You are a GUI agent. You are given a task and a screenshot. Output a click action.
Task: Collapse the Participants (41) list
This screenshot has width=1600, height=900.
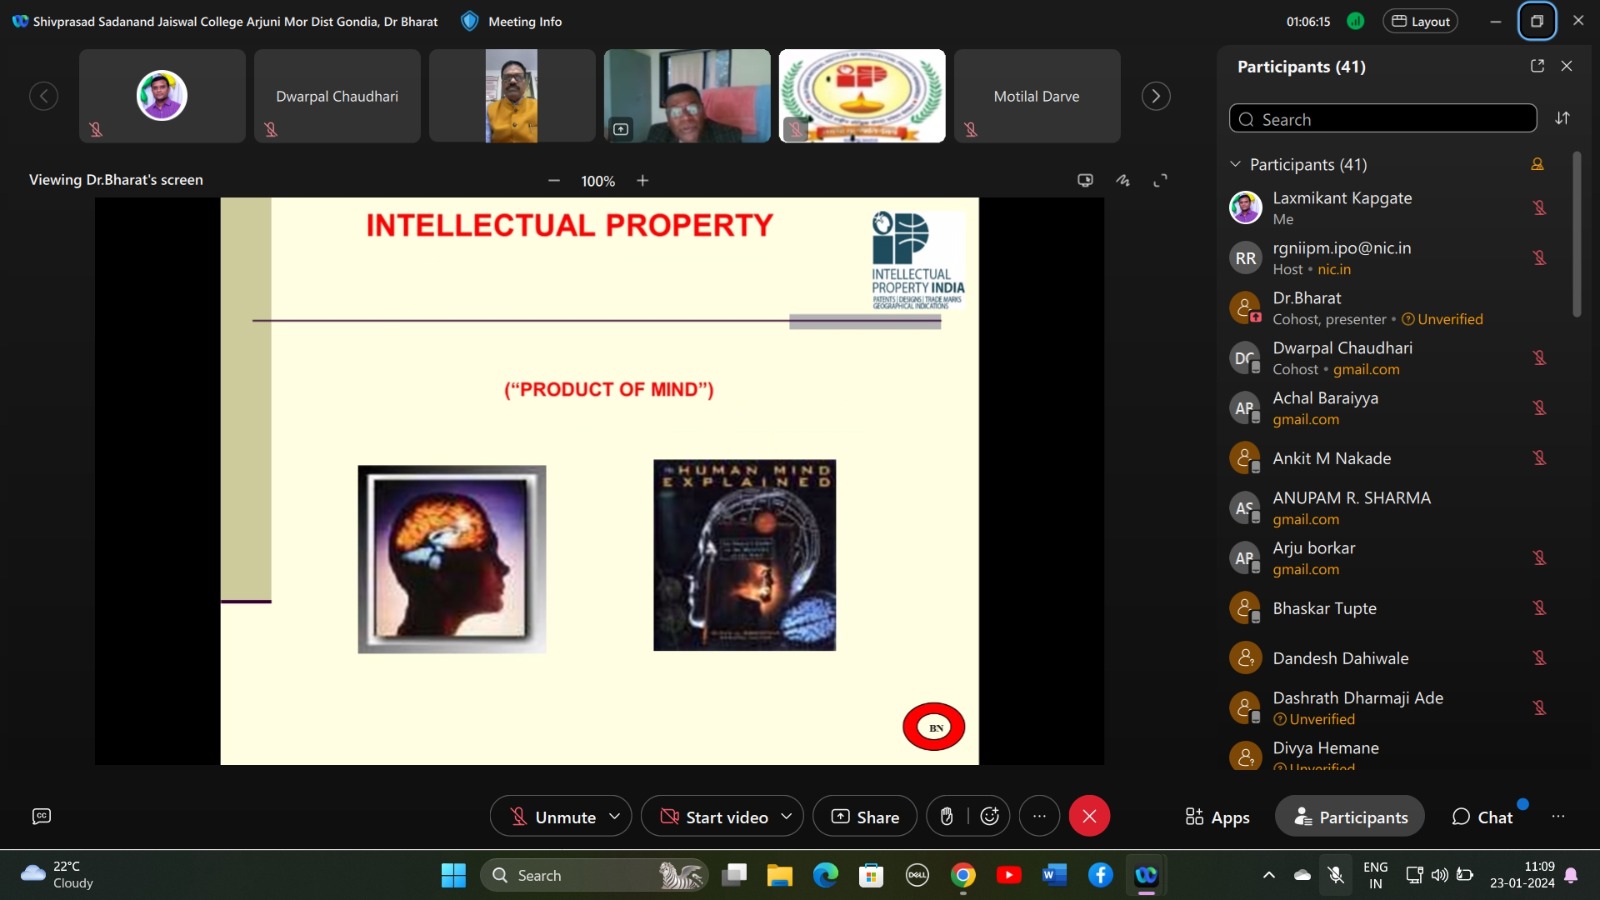(x=1236, y=164)
